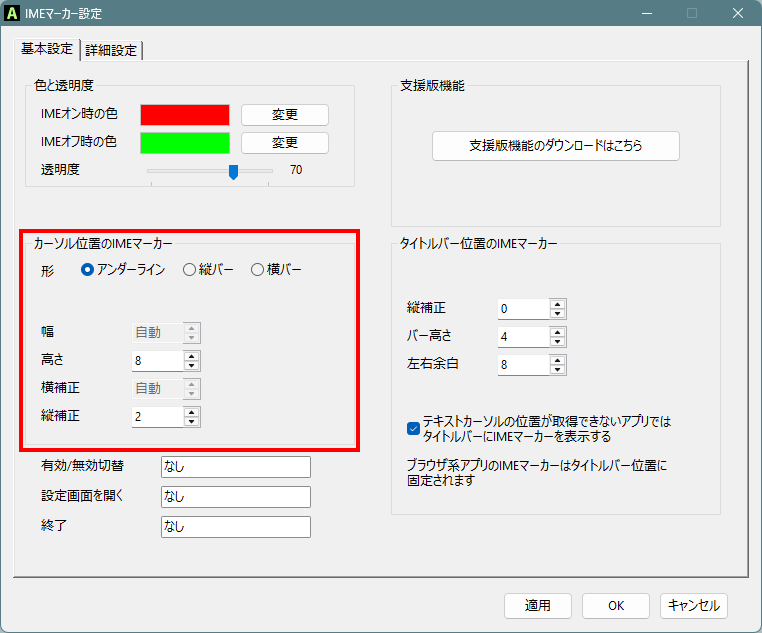Click the 有効/無効切替 hotkey field
Viewport: 762px width, 633px height.
coord(236,467)
